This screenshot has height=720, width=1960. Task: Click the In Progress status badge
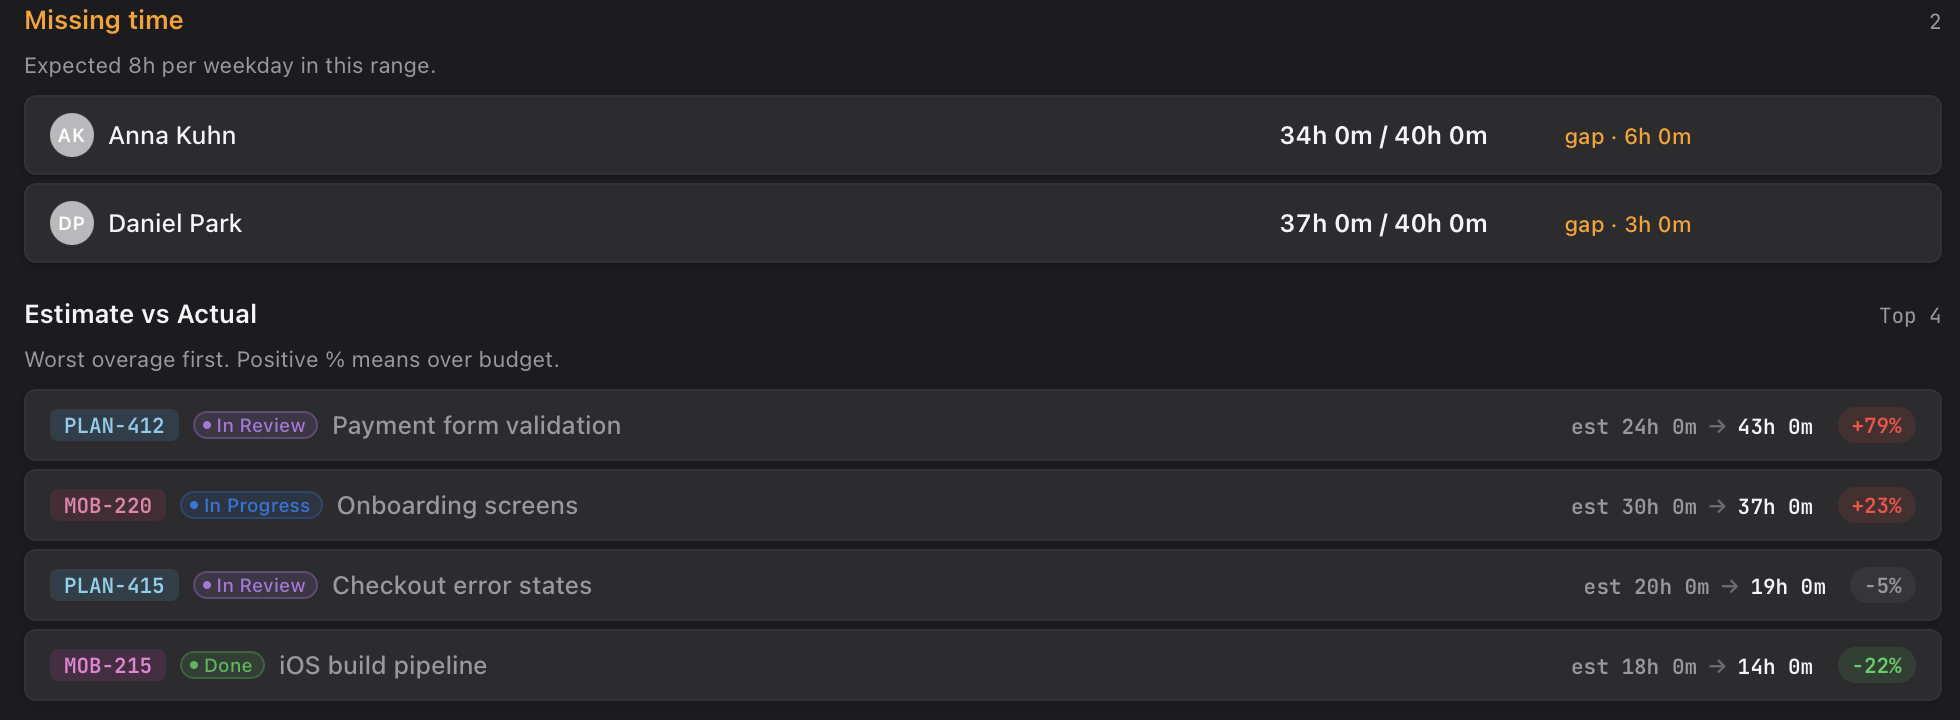251,505
